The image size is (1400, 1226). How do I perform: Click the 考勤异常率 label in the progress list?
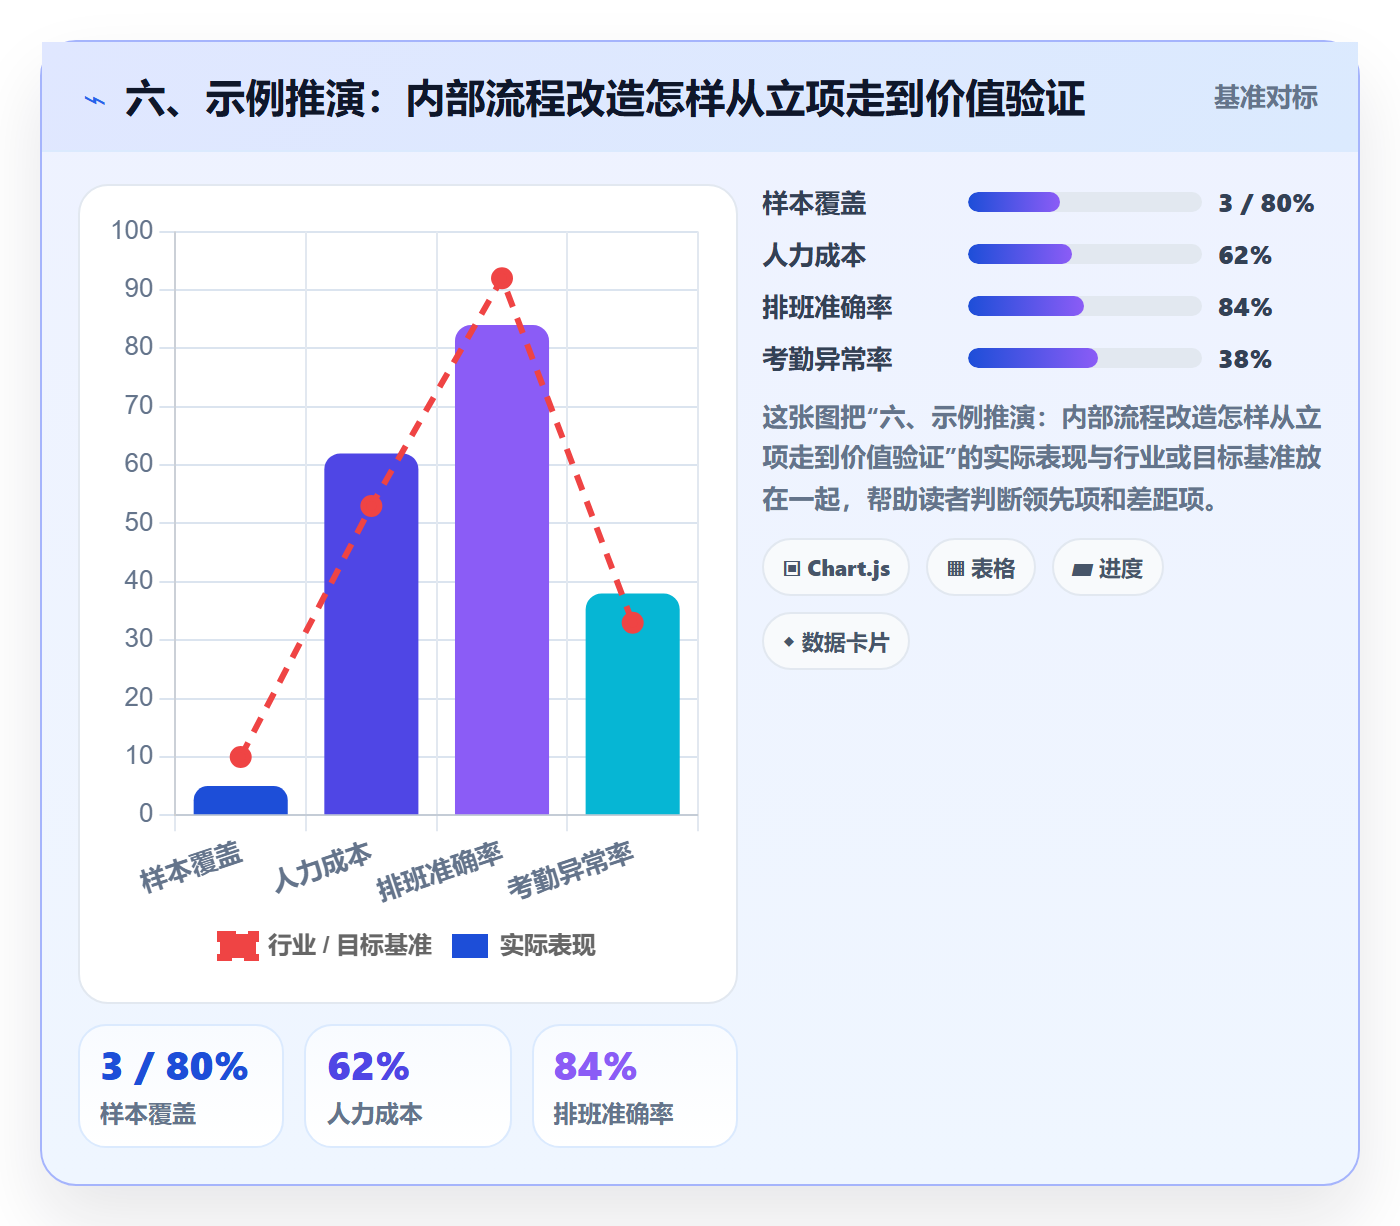(827, 359)
